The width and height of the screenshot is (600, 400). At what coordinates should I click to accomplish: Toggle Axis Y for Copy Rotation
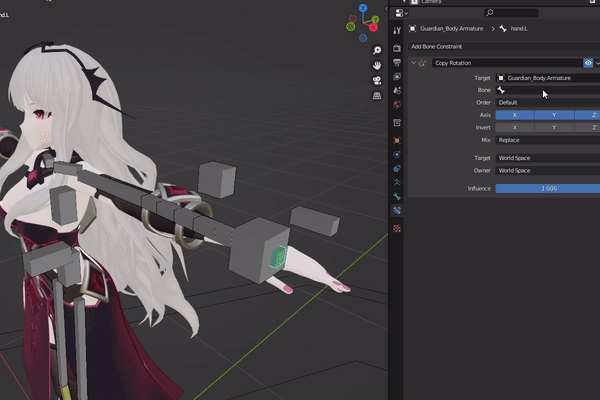click(554, 115)
